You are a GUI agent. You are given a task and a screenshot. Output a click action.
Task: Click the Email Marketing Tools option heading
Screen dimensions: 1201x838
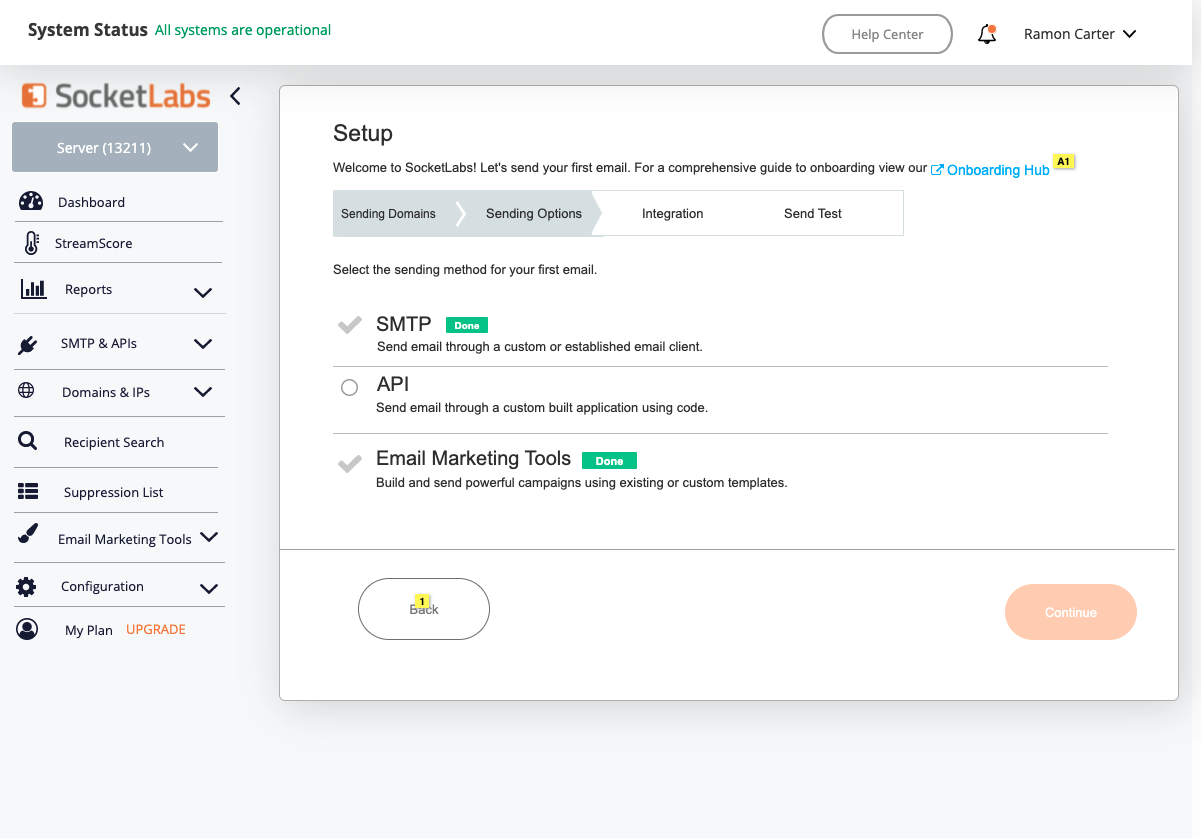[473, 459]
